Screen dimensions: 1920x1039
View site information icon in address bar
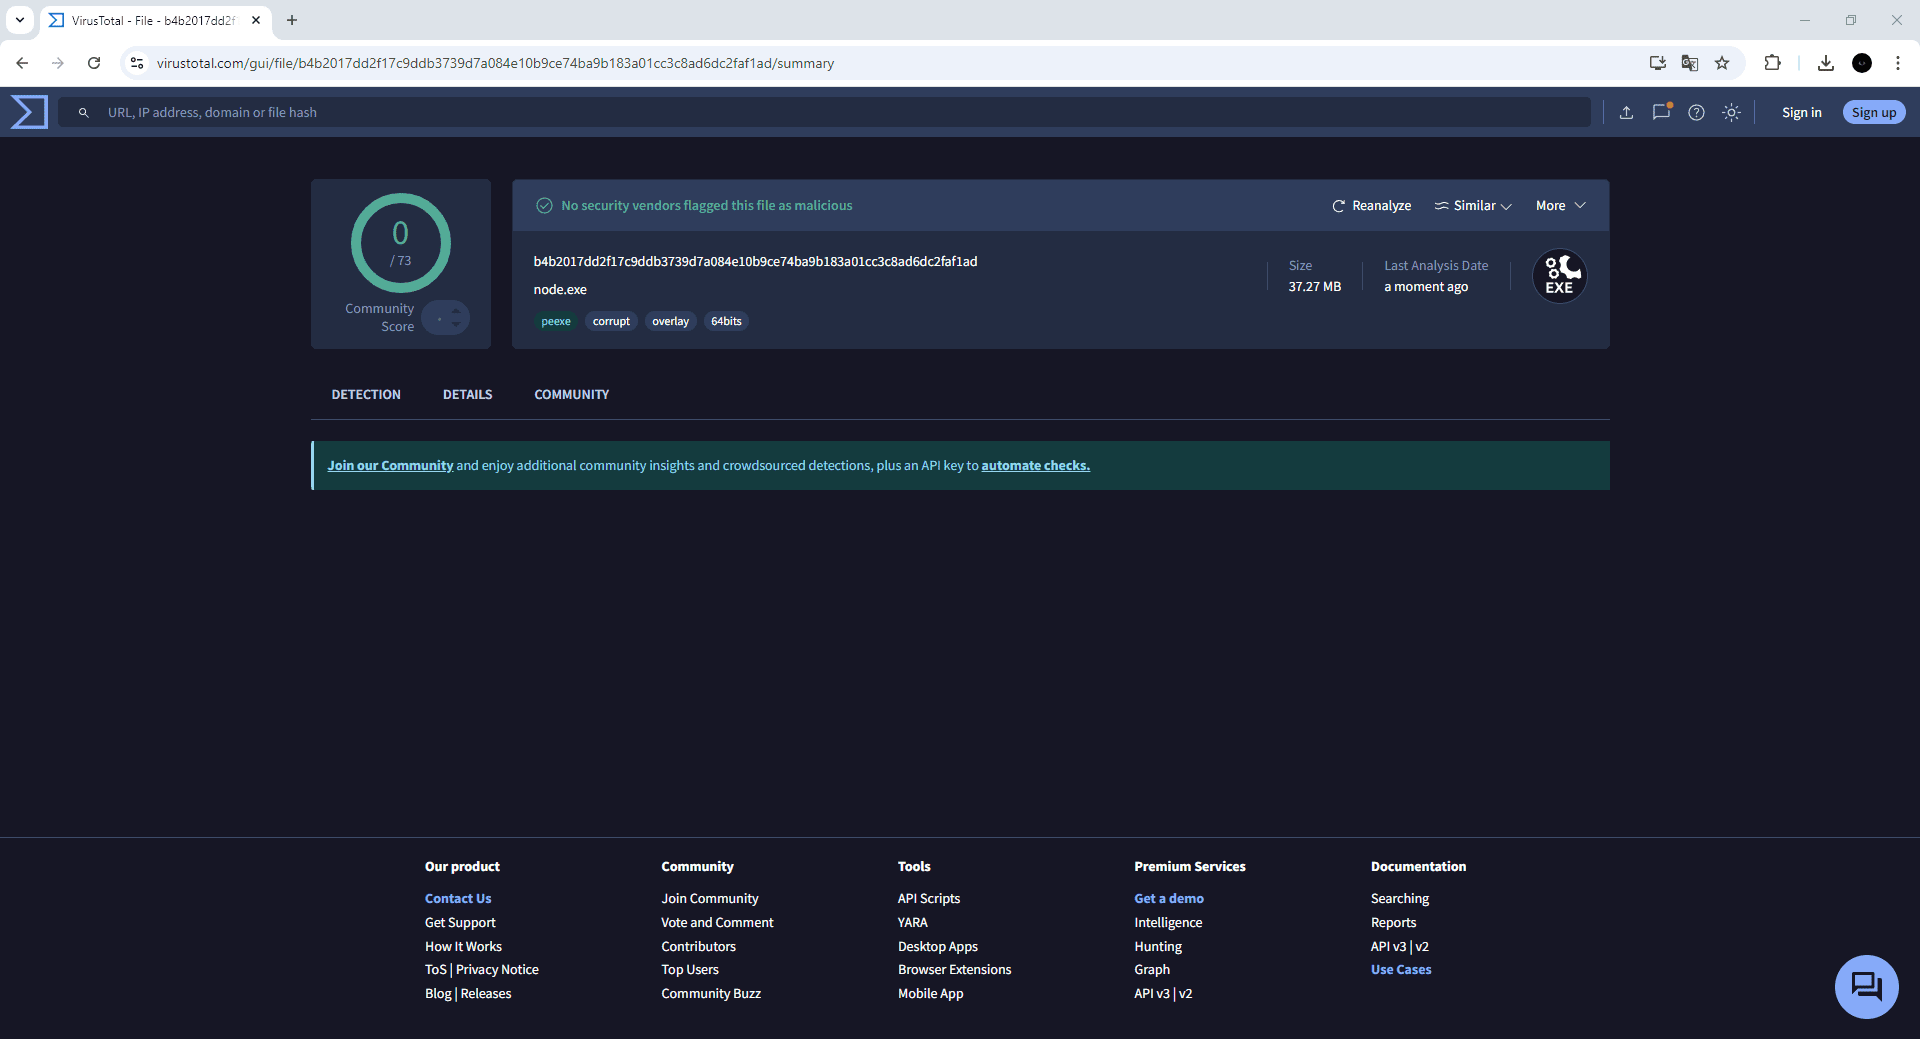point(137,63)
